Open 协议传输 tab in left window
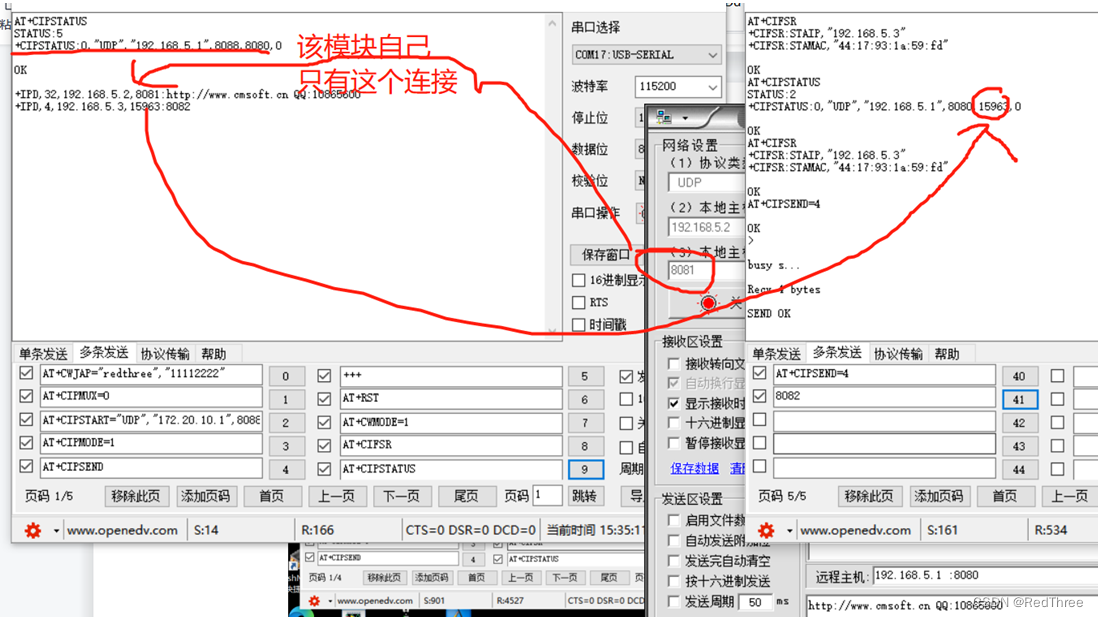Image resolution: width=1098 pixels, height=617 pixels. [165, 354]
